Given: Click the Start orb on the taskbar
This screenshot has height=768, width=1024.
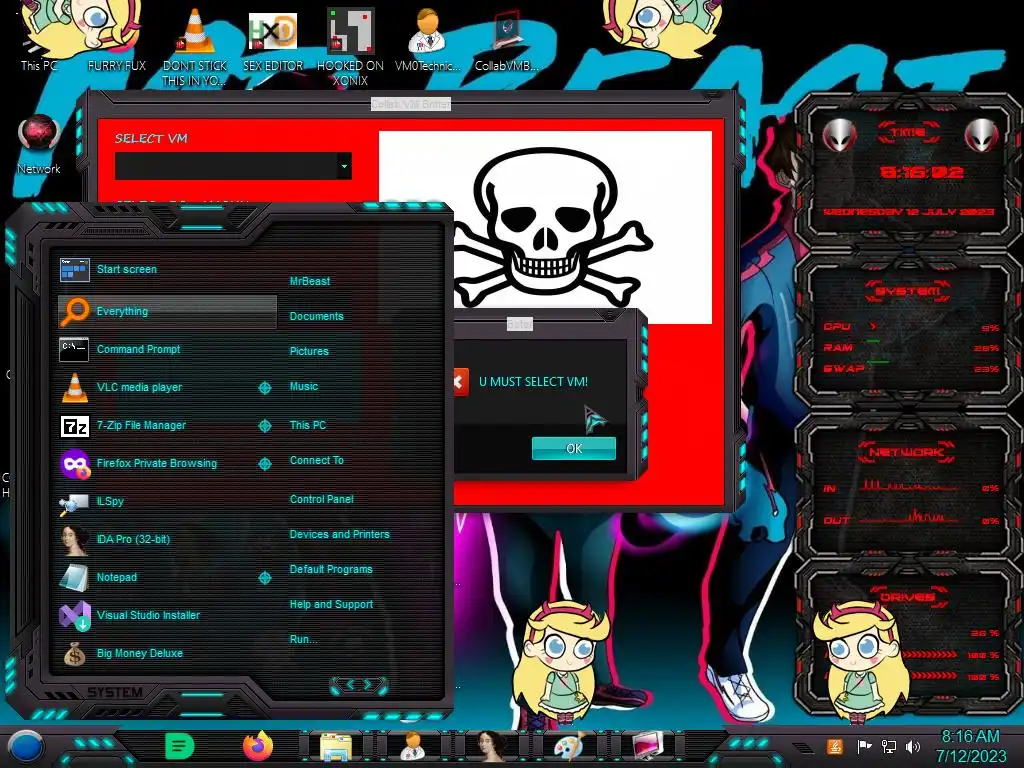Looking at the screenshot, I should pyautogui.click(x=26, y=746).
